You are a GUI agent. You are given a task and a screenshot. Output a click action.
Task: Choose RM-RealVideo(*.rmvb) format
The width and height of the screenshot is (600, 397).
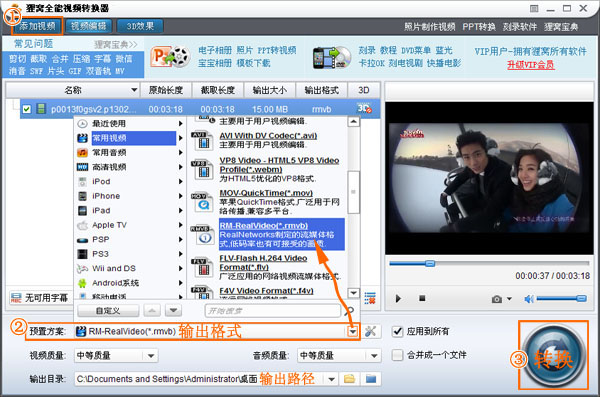coord(282,234)
